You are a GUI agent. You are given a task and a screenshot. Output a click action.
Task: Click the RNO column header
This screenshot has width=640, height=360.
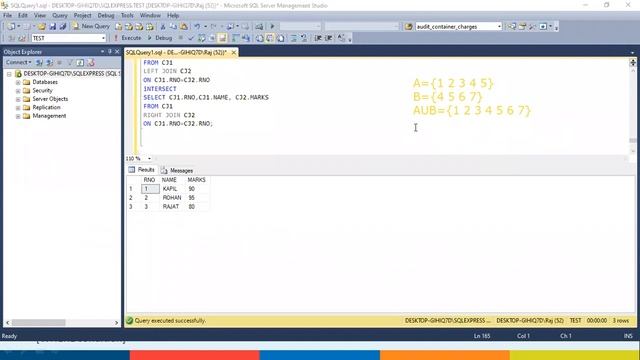click(149, 180)
